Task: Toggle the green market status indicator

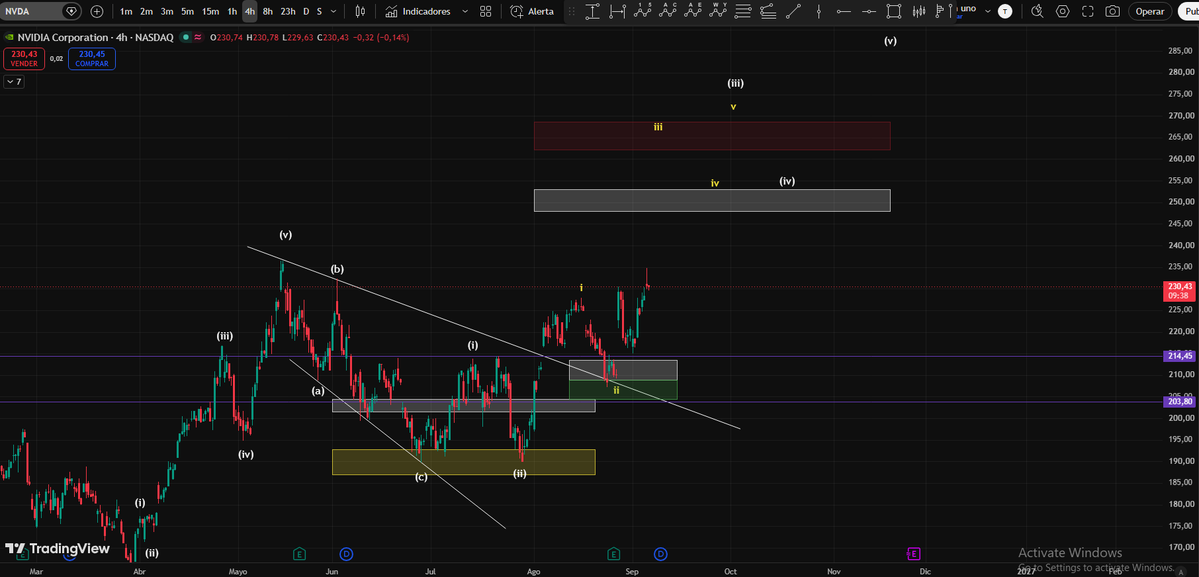Action: tap(184, 37)
